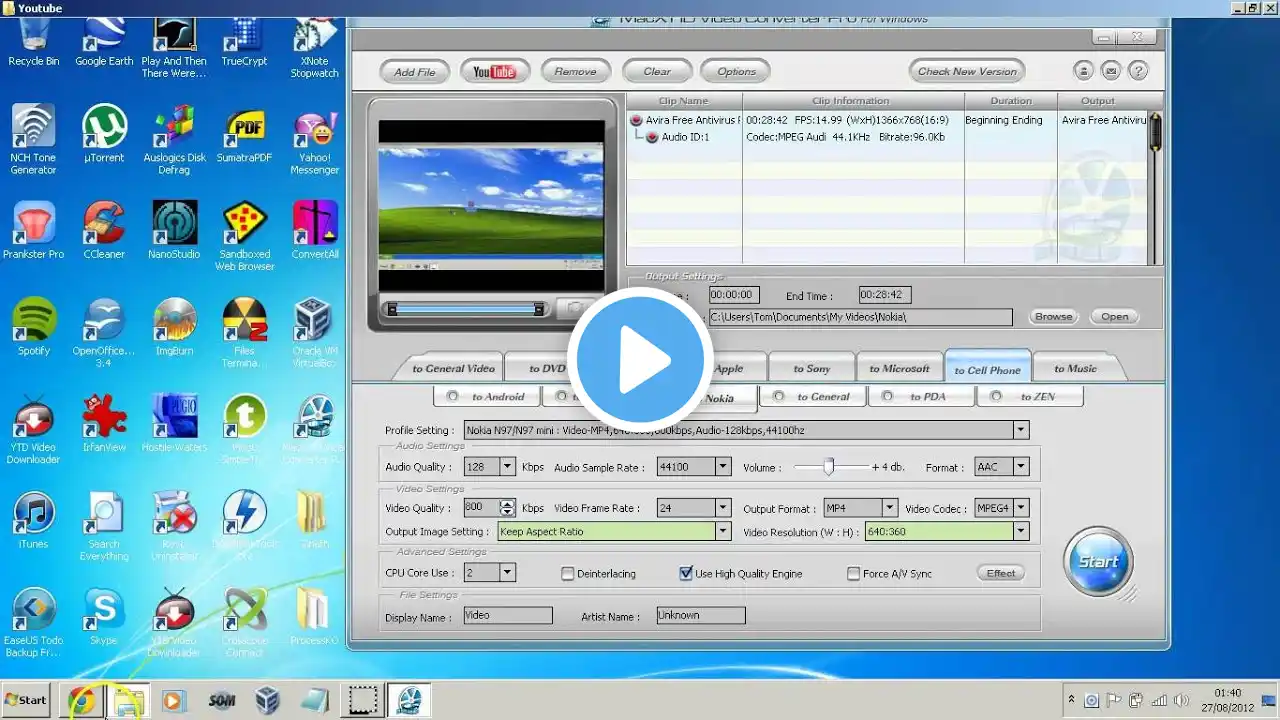Screen dimensions: 1280x720
Task: Launch Spotify from the desktop
Action: click(33, 328)
